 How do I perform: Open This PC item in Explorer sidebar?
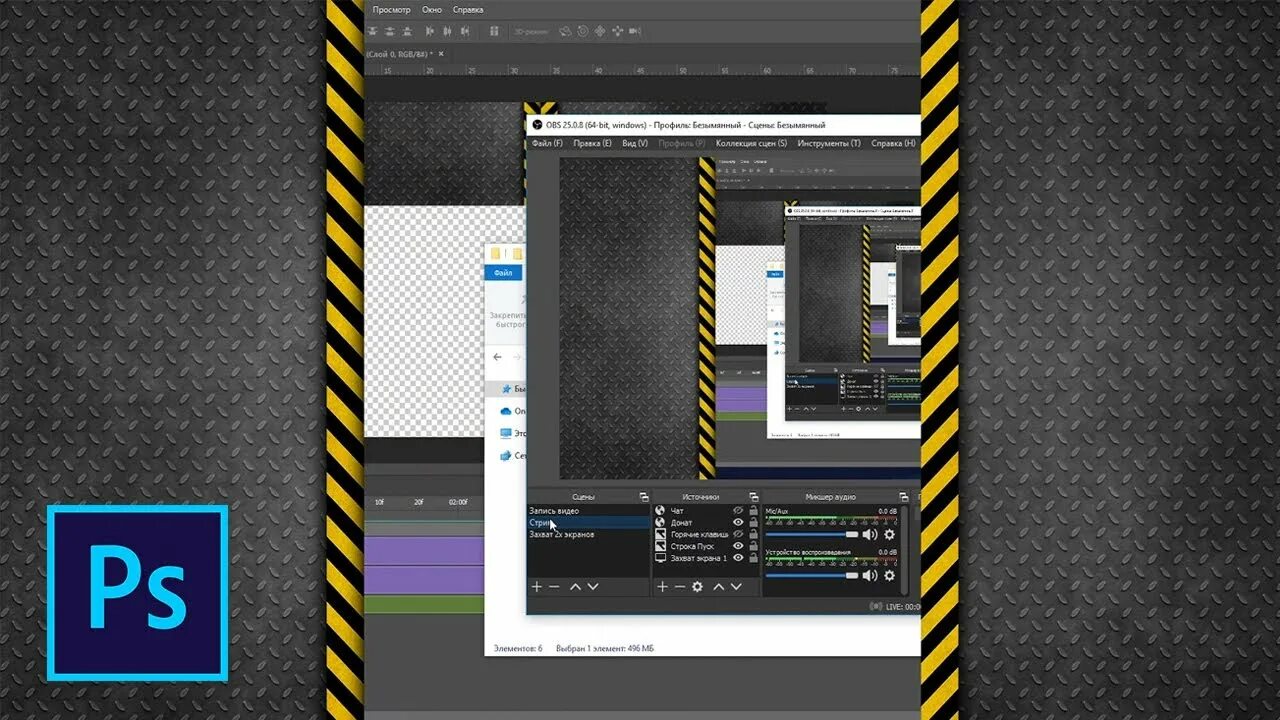[x=512, y=433]
